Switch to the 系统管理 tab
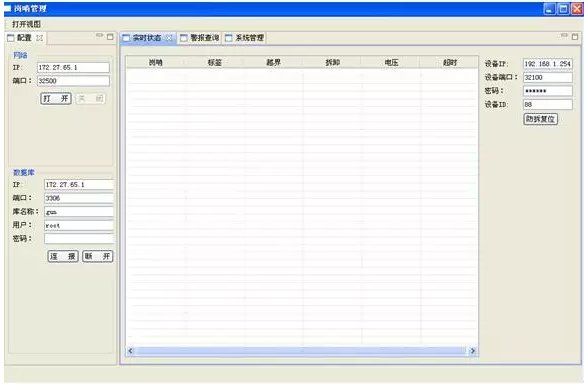The height and width of the screenshot is (386, 584). point(244,38)
